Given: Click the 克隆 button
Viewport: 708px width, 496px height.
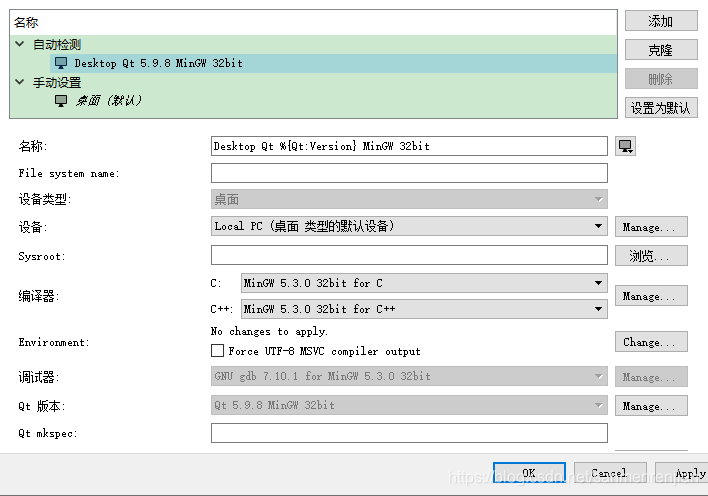Looking at the screenshot, I should pos(661,50).
